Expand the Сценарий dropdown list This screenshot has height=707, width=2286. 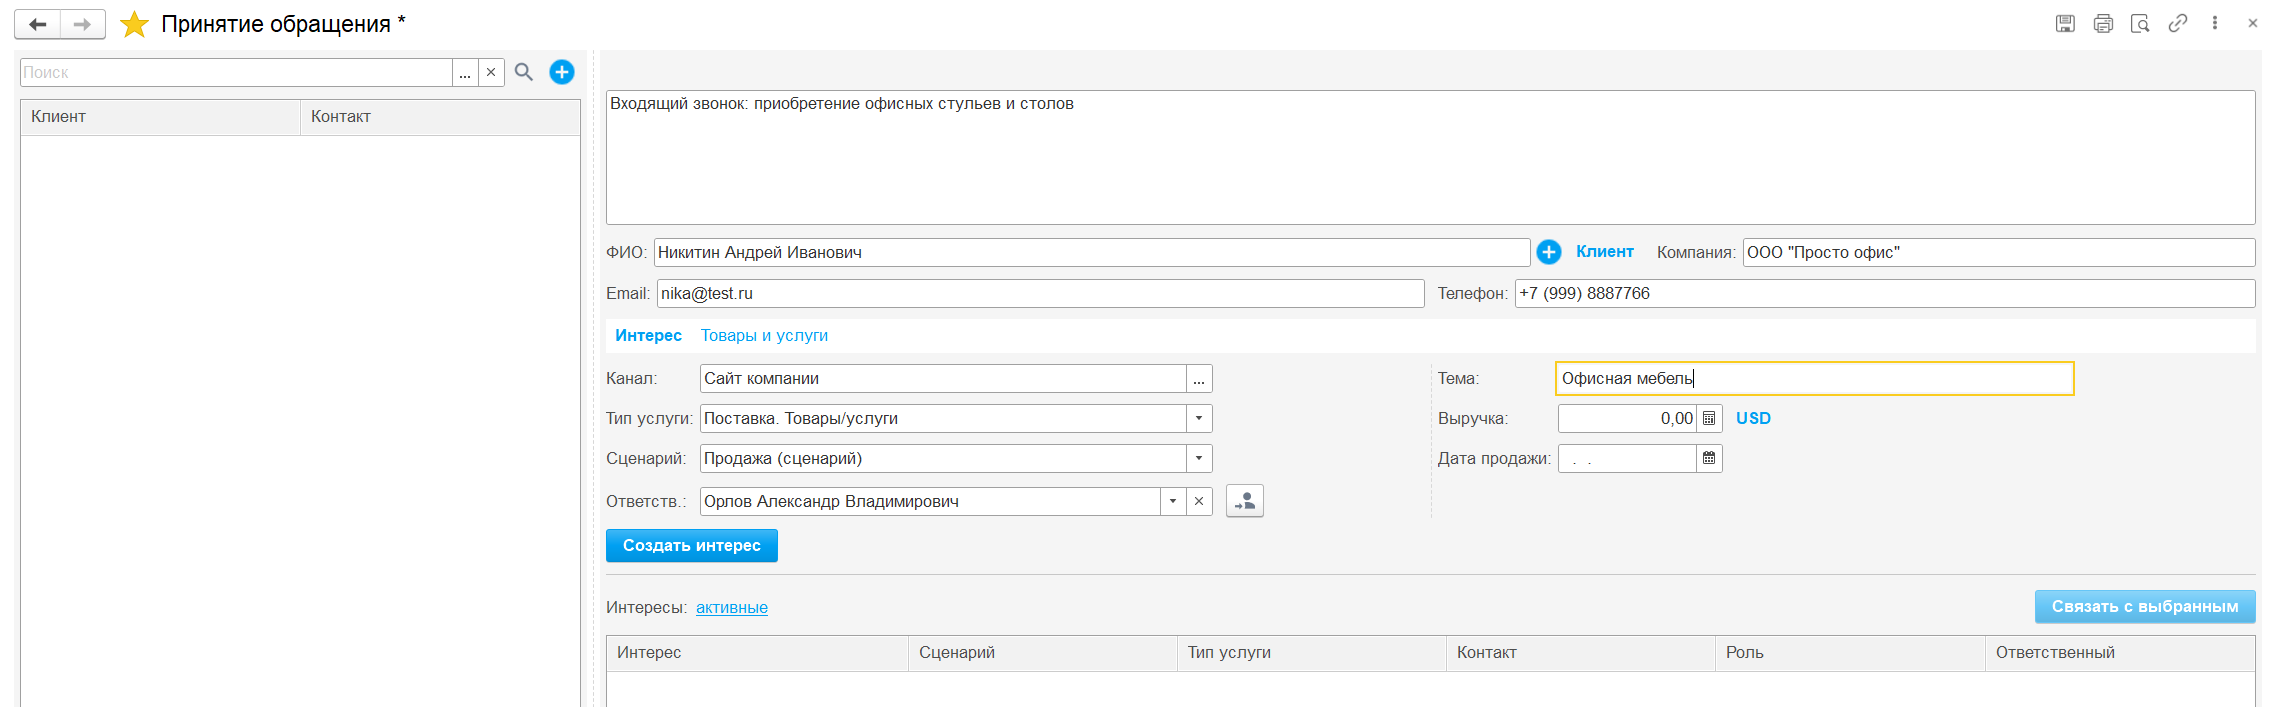point(1199,458)
